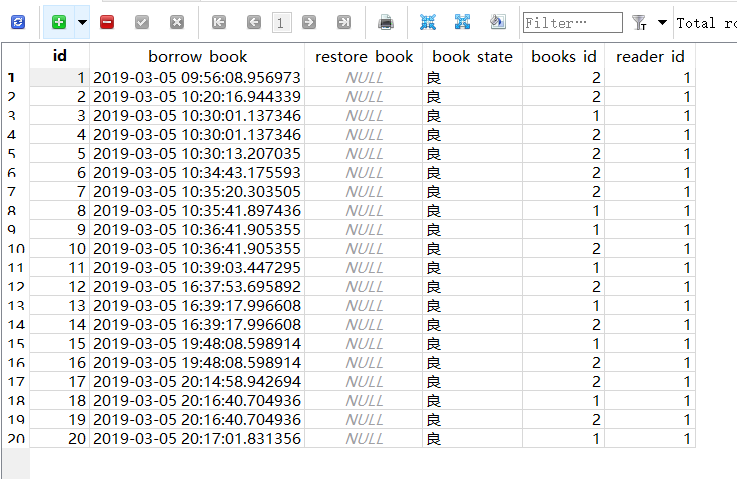Click the shrink columns icon

point(428,22)
